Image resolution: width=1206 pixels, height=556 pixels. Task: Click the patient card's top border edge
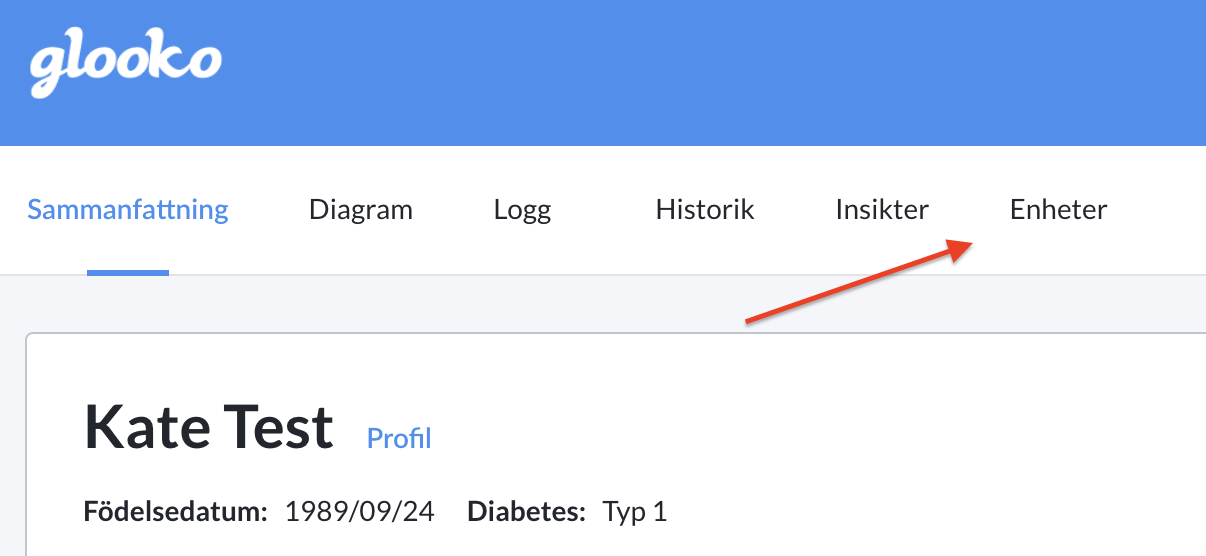pos(616,334)
